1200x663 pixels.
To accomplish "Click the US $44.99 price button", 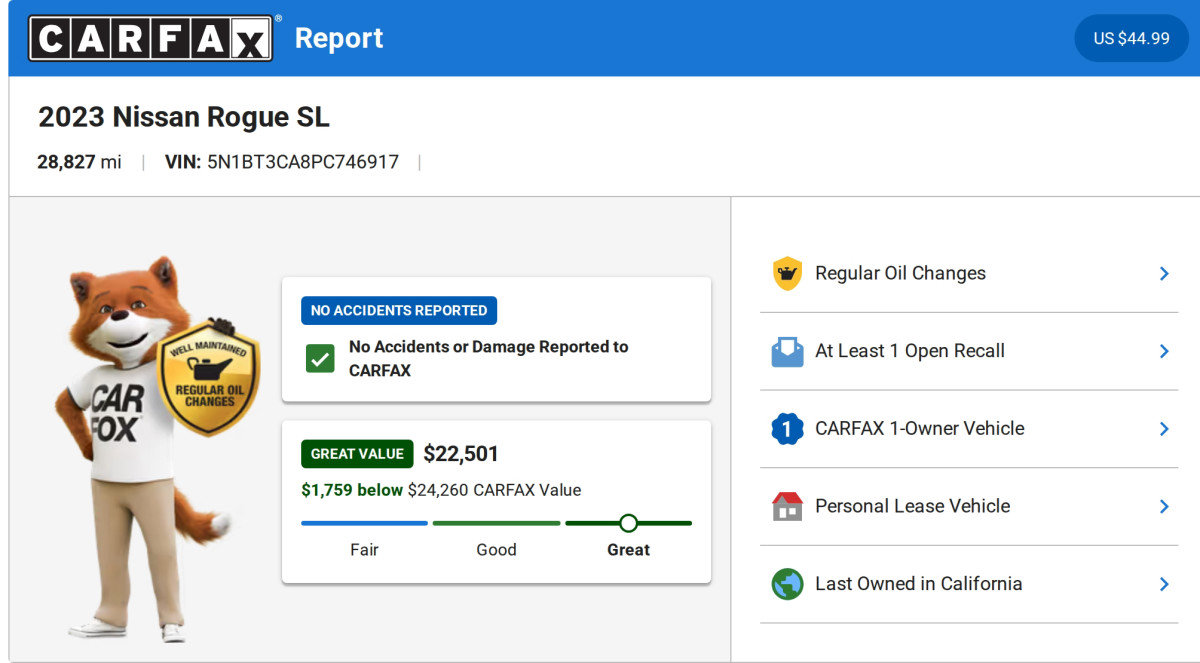I will pos(1131,38).
